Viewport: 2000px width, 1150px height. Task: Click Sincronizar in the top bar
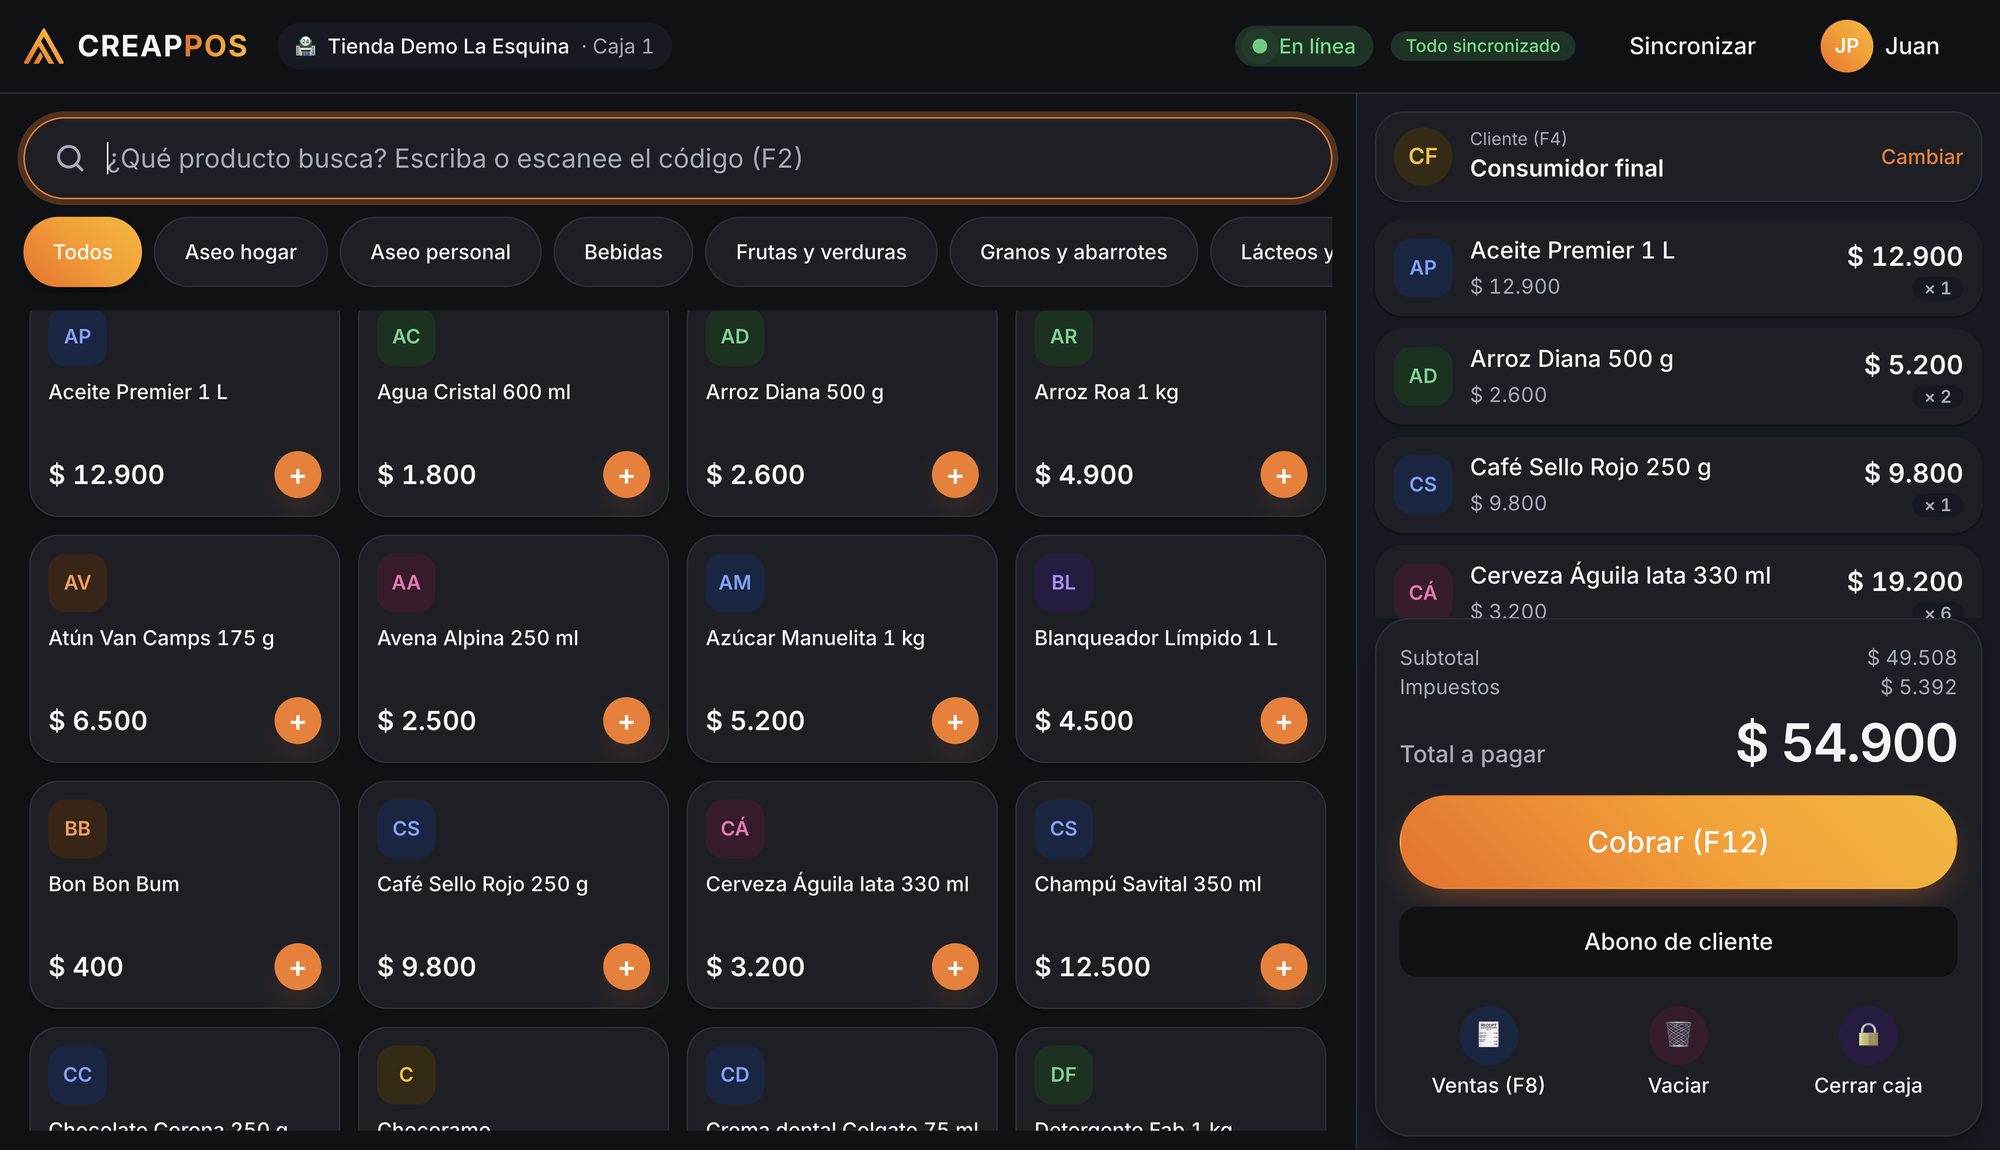[1692, 46]
